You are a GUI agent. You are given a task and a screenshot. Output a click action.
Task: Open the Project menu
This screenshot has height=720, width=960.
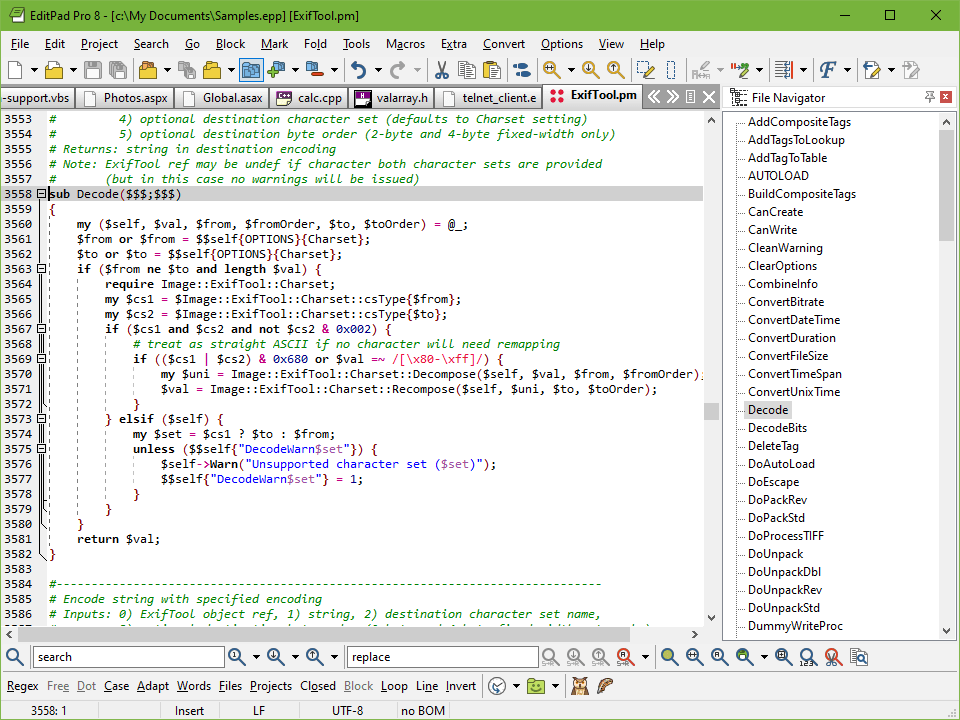click(99, 44)
